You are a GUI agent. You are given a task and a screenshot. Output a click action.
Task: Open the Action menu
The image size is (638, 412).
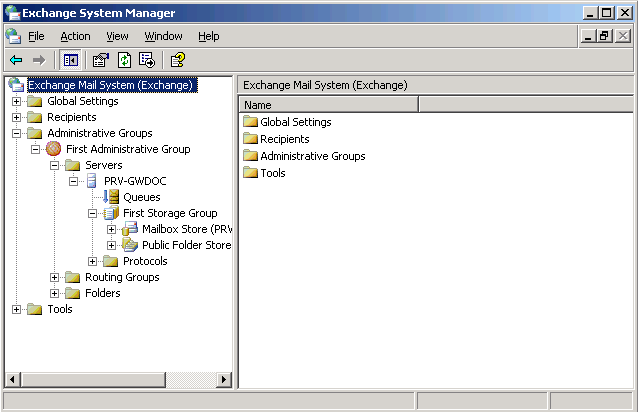(75, 36)
